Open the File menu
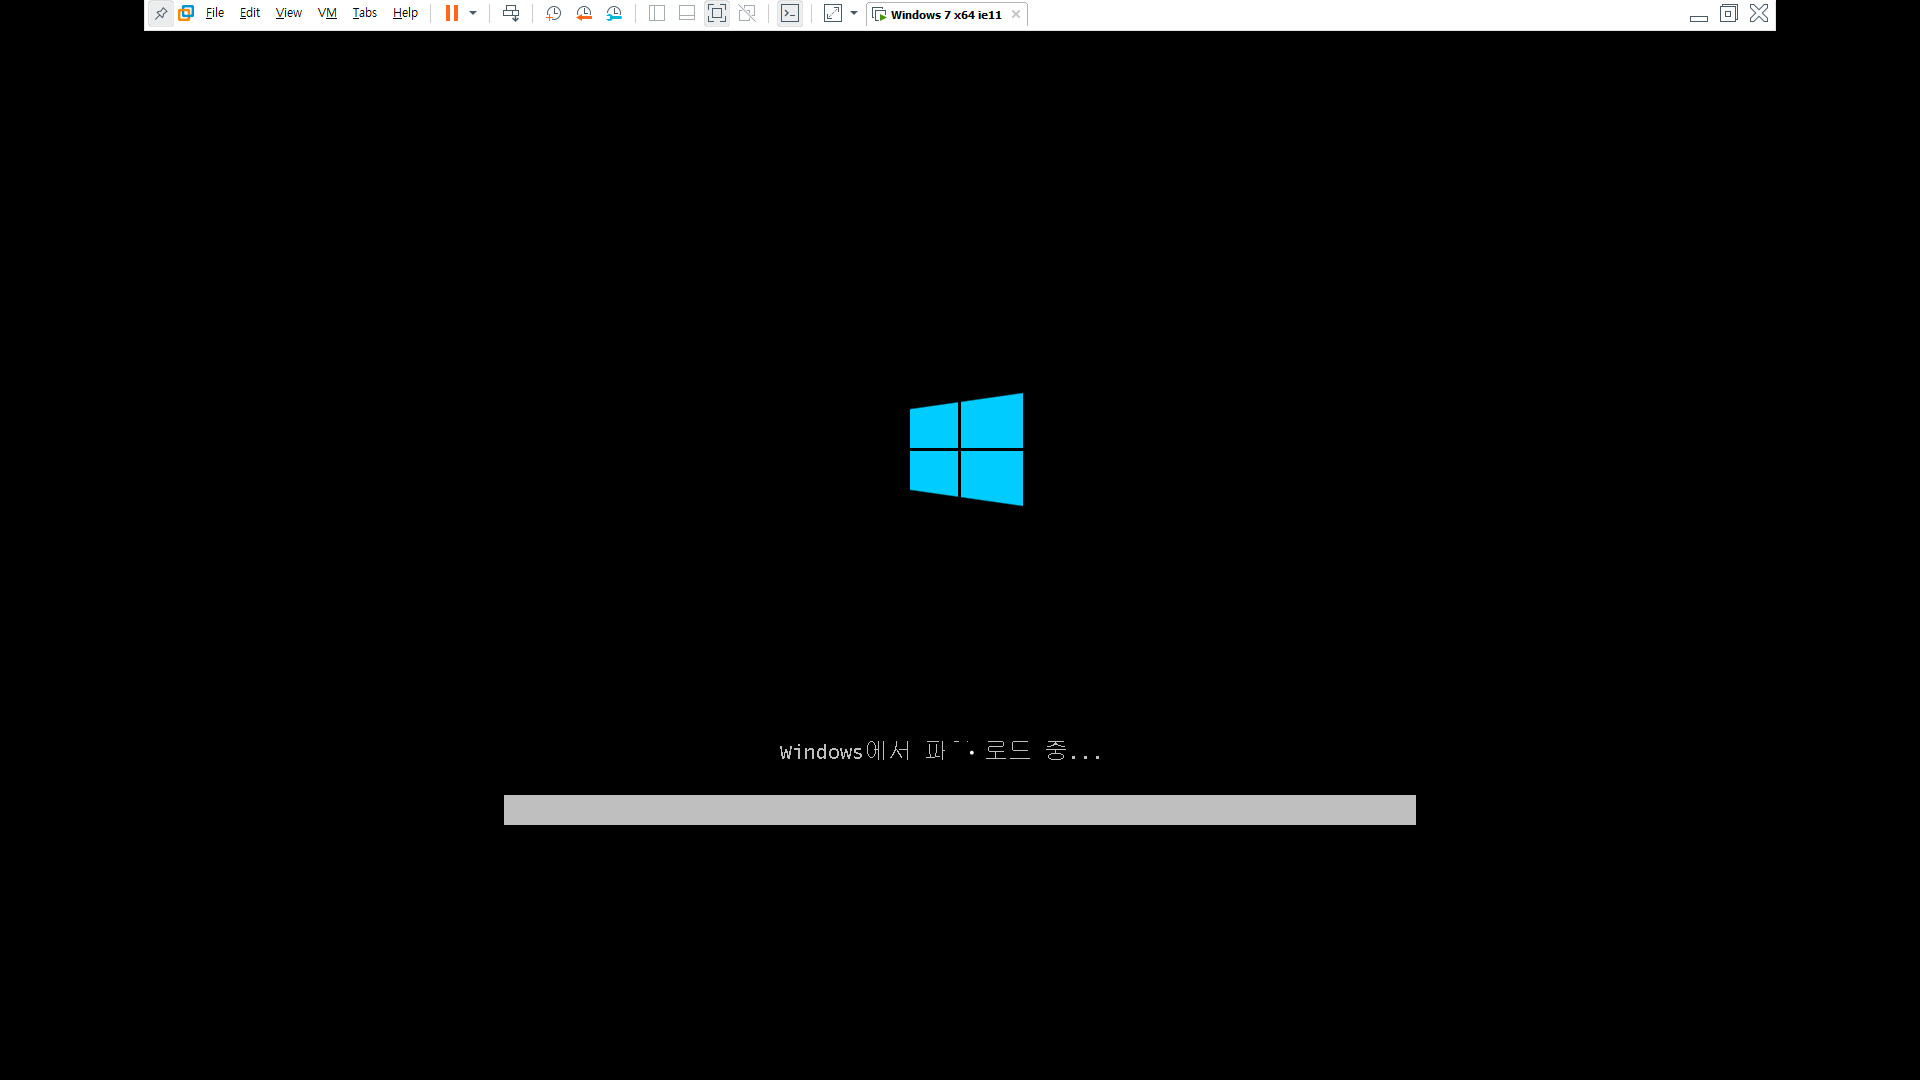 pos(215,13)
